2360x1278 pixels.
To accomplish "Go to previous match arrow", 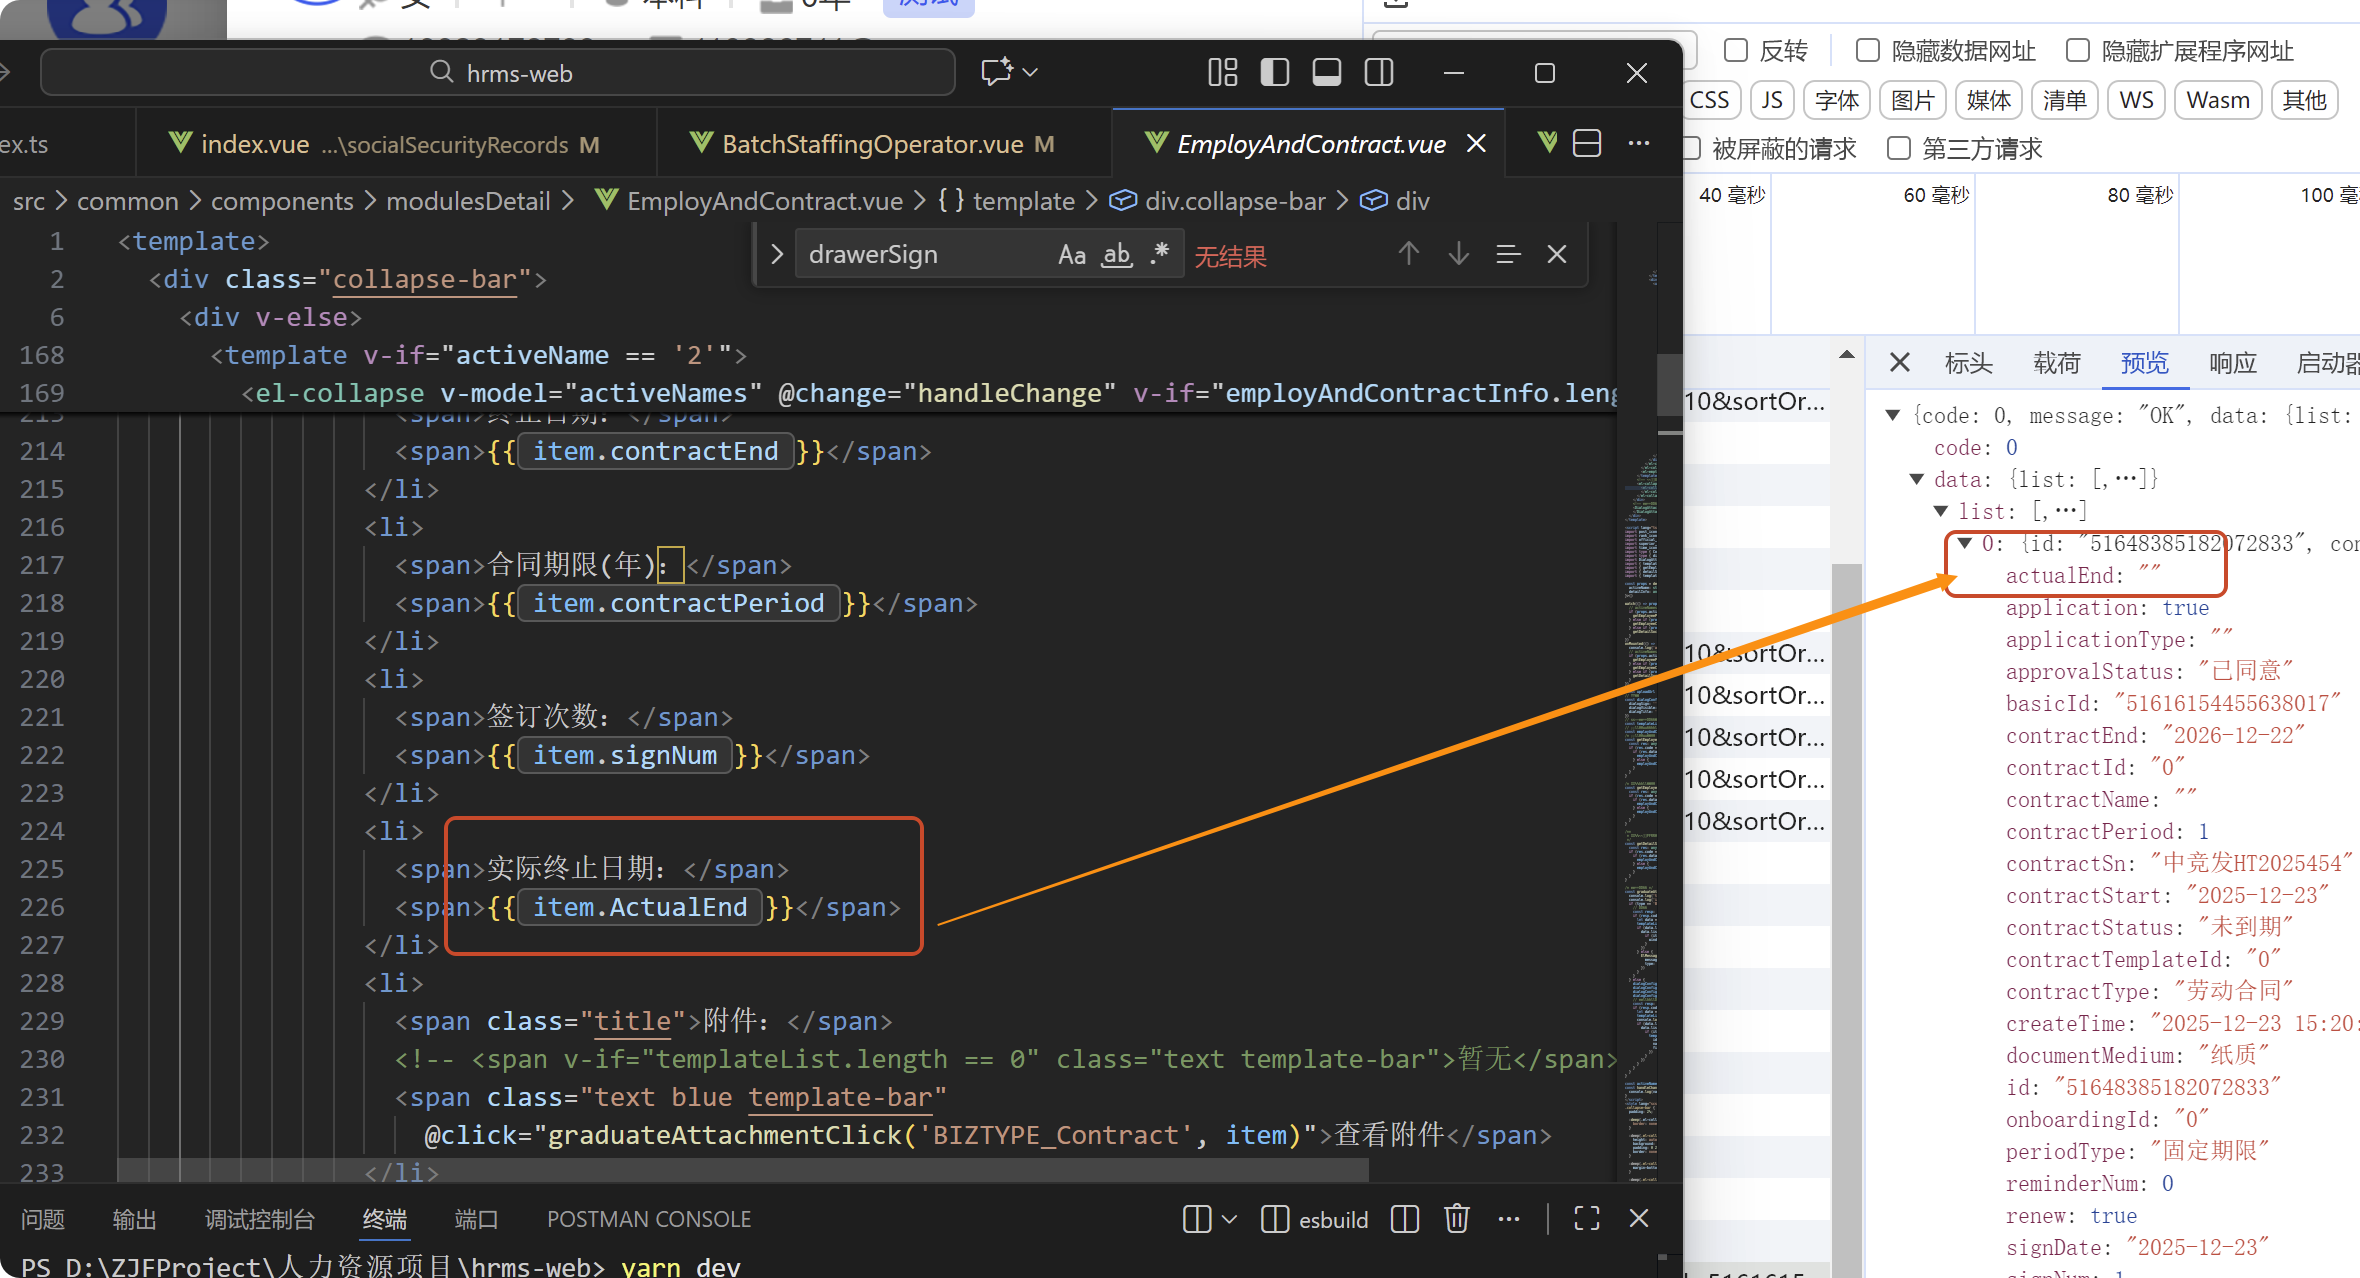I will point(1408,254).
